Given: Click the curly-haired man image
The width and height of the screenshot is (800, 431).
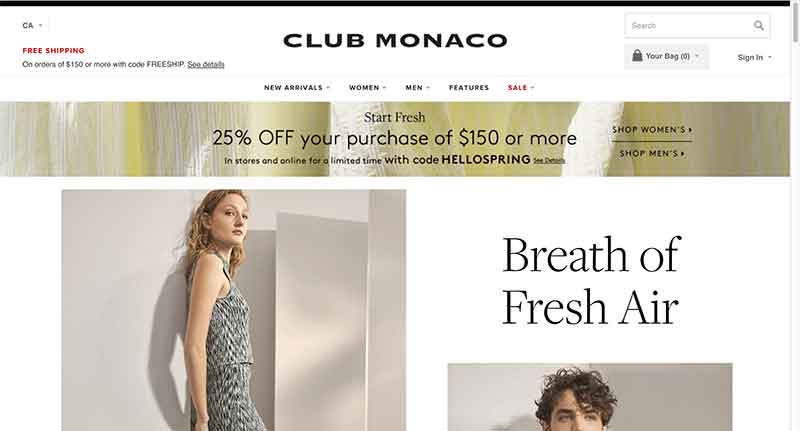Looking at the screenshot, I should pos(590,397).
